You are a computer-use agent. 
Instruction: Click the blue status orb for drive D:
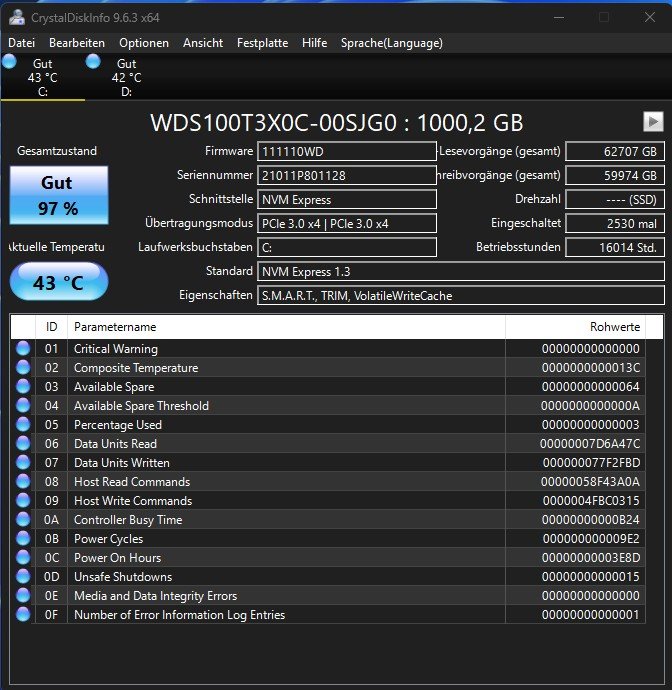93,62
